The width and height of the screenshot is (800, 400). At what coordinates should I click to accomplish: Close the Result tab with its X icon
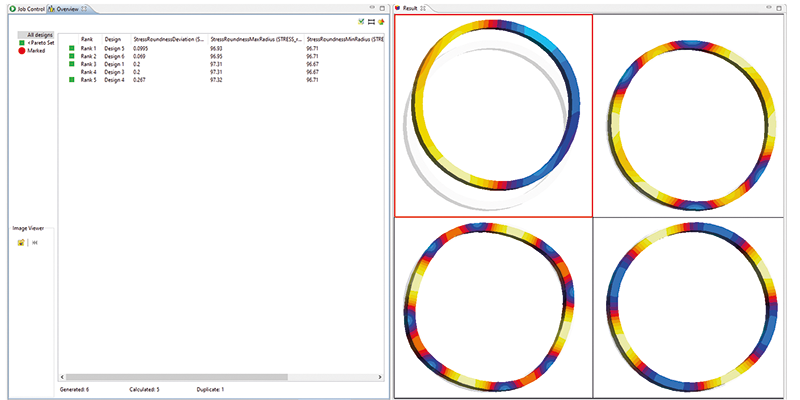424,8
